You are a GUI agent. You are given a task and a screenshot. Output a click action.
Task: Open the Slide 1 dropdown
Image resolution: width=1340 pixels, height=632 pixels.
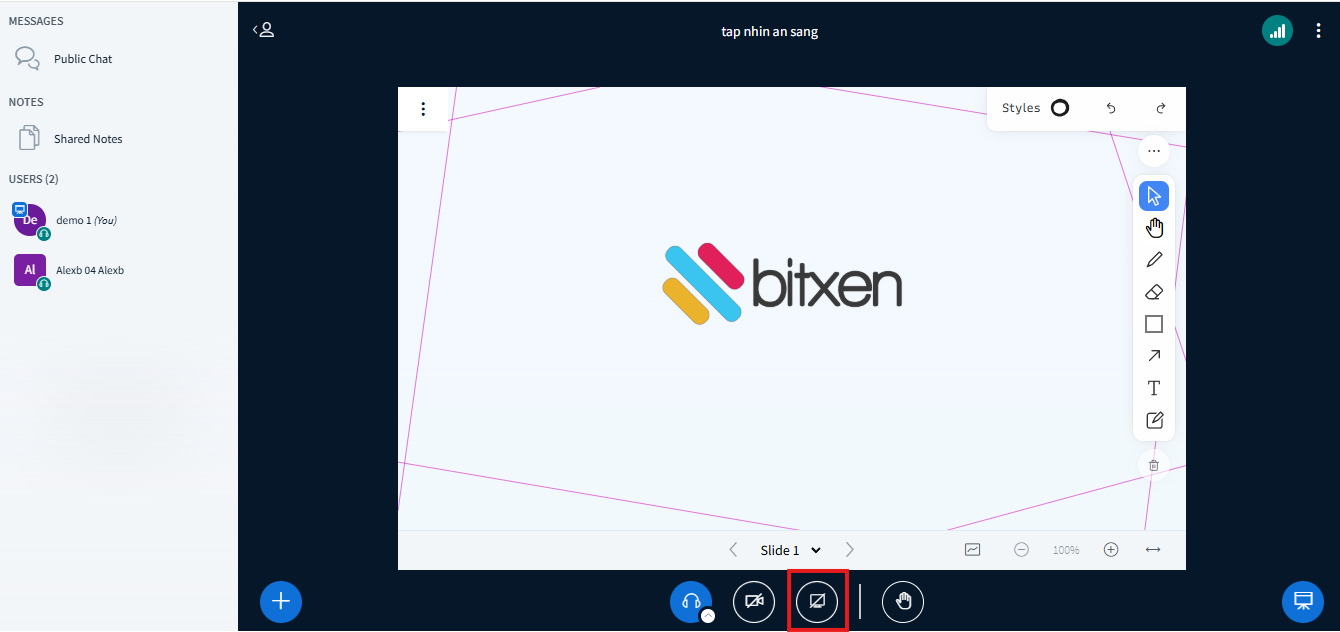(x=790, y=550)
